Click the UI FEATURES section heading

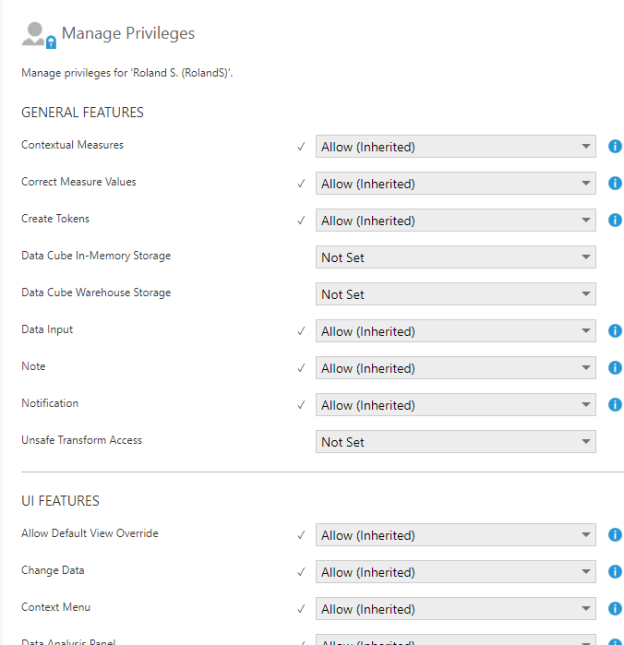(x=60, y=500)
